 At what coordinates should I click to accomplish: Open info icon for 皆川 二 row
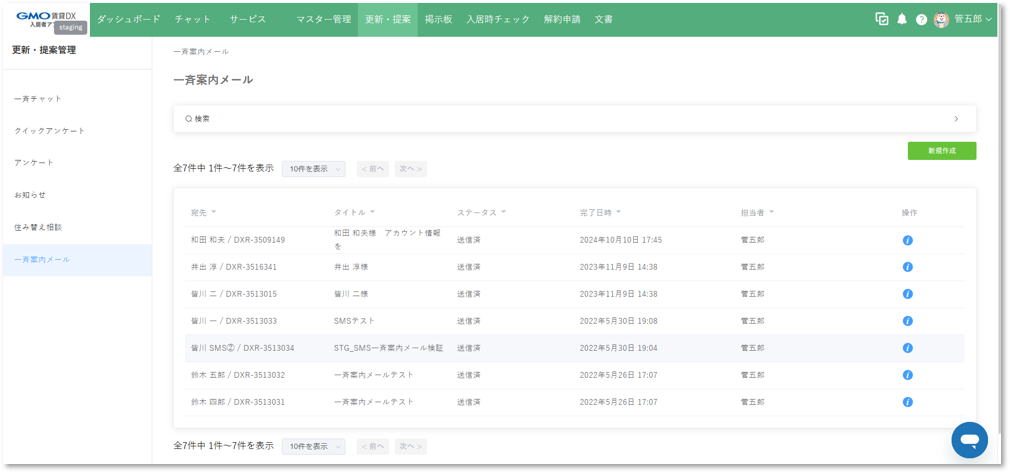pos(908,294)
